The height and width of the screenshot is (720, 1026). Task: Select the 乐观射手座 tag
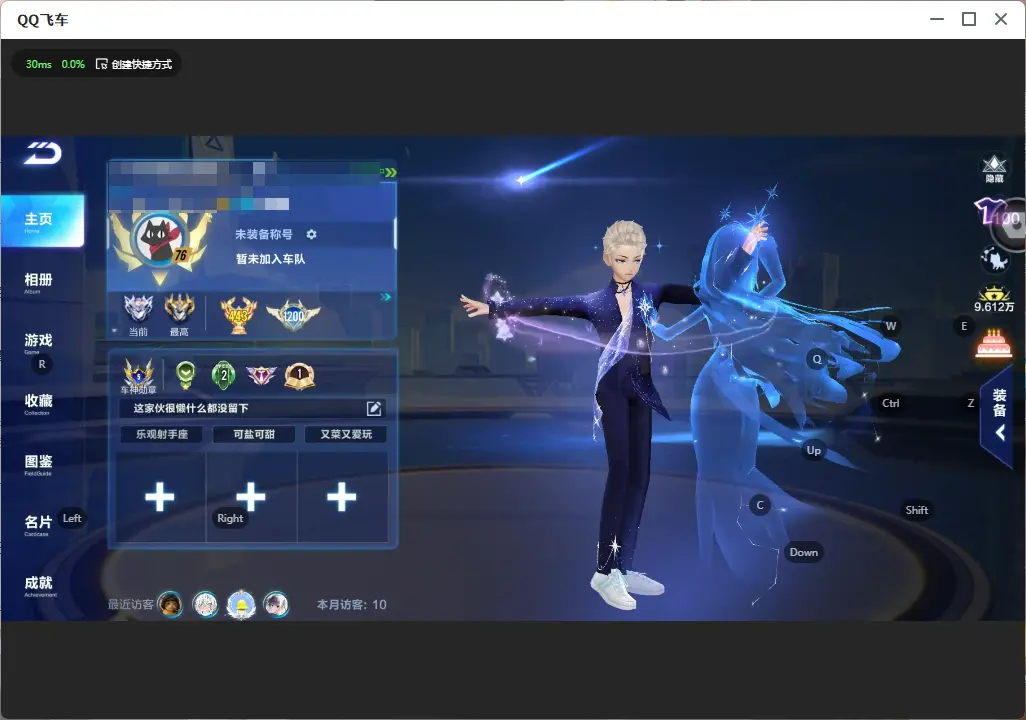click(x=162, y=434)
